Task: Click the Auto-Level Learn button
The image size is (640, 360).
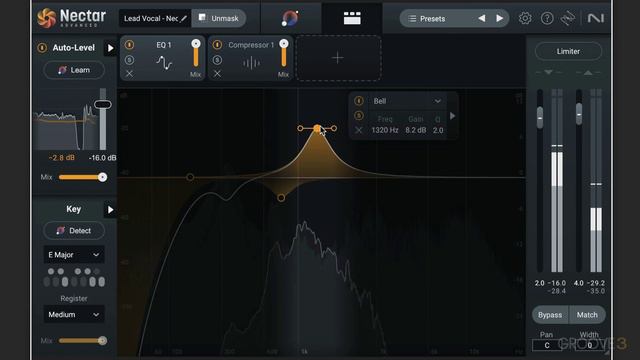Action: point(74,70)
